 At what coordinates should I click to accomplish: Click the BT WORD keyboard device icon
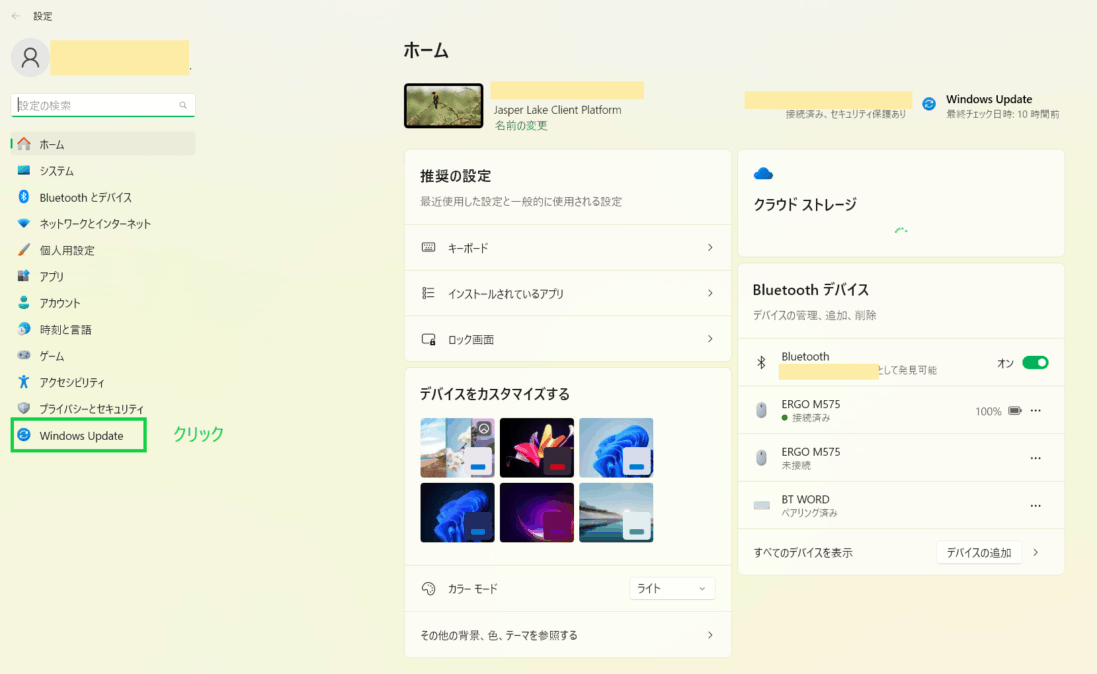(x=762, y=505)
